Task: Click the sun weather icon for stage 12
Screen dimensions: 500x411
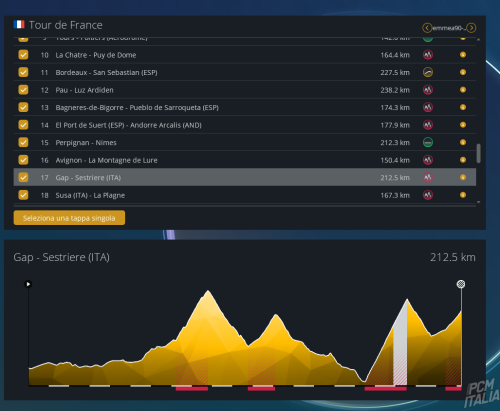Action: tap(463, 90)
